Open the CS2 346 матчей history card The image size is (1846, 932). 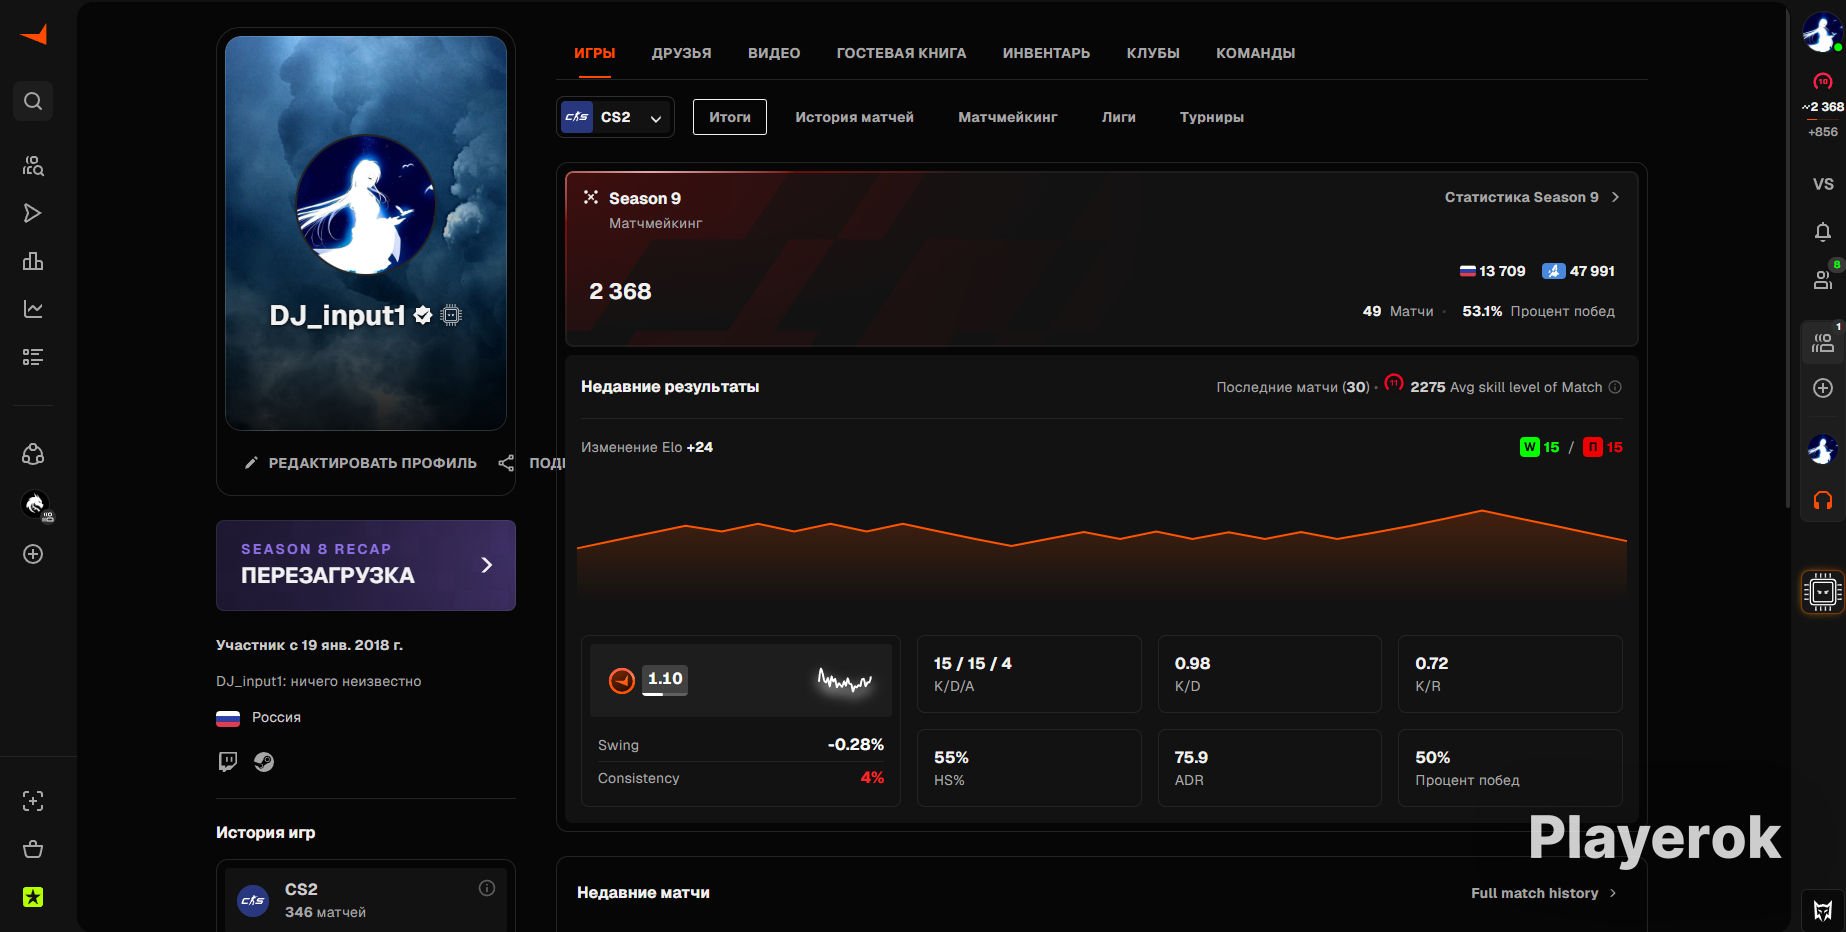366,900
